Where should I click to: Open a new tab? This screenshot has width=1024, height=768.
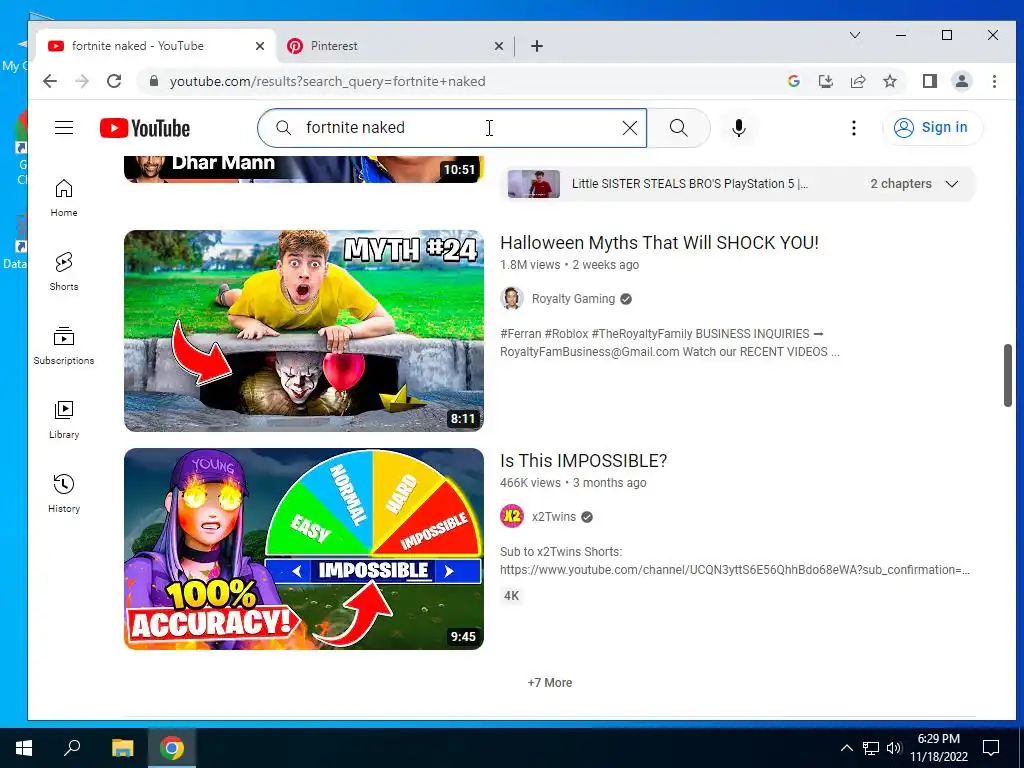[x=537, y=46]
